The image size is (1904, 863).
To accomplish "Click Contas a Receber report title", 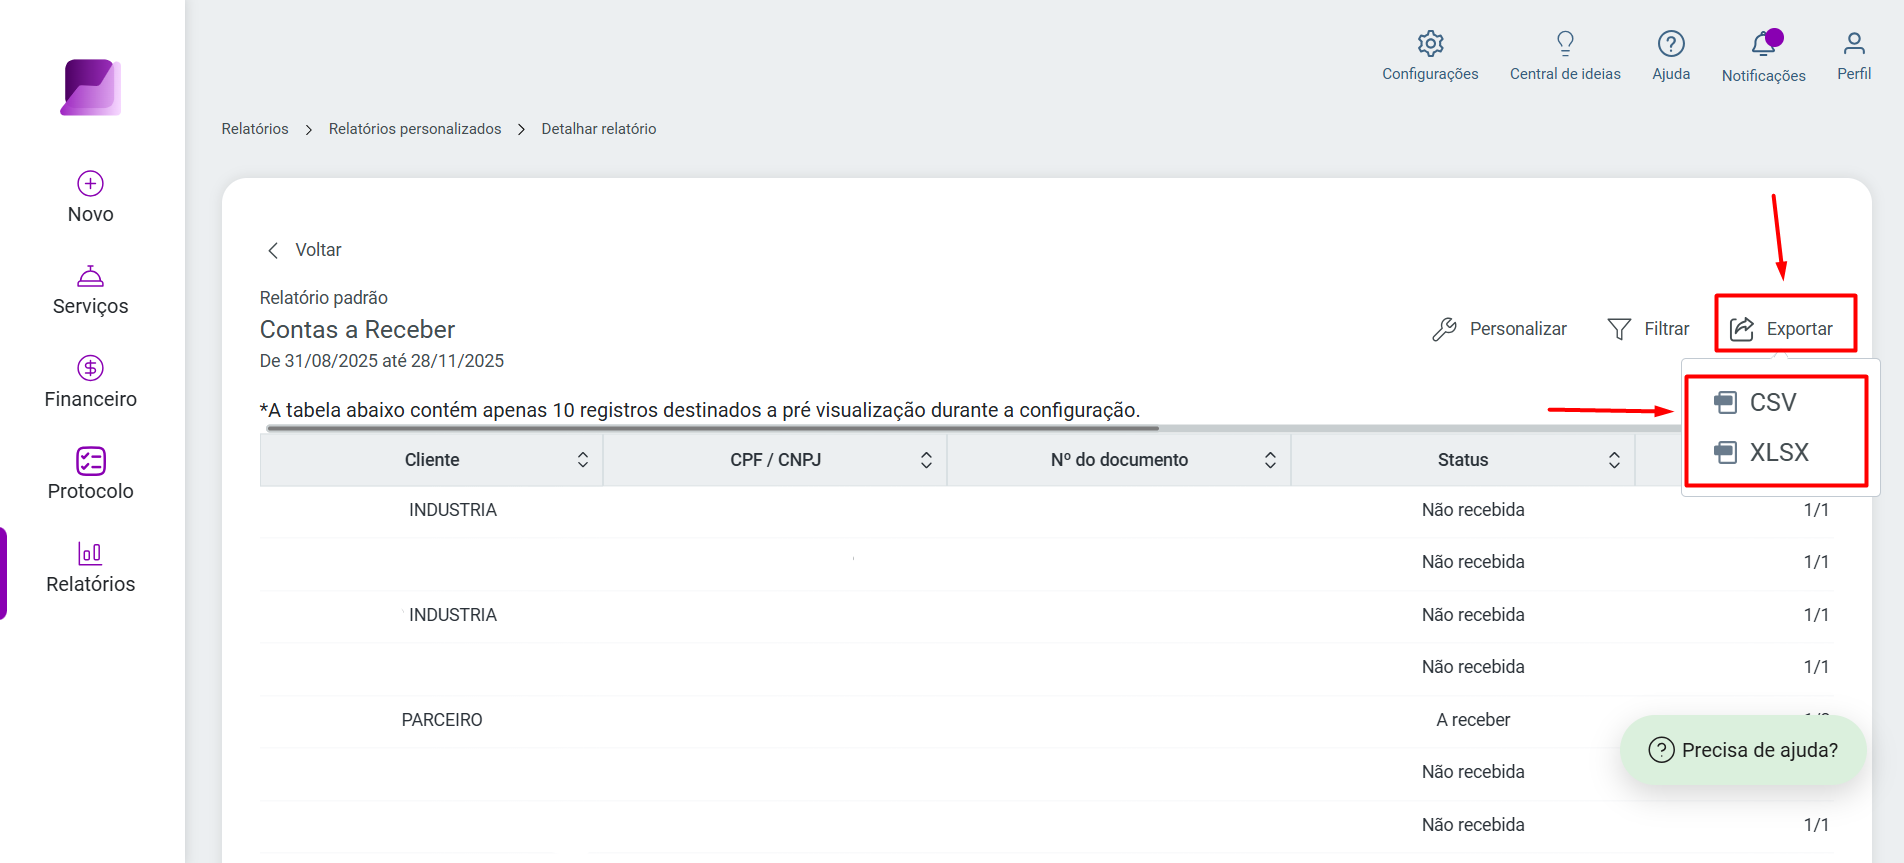I will (357, 330).
